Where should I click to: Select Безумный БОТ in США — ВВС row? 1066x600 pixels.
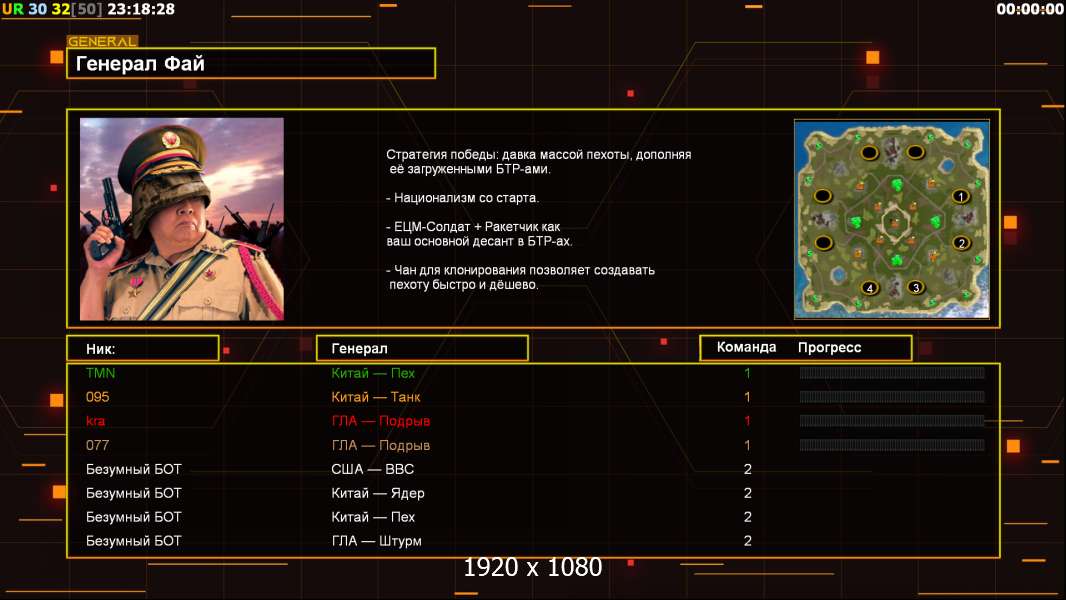click(133, 469)
